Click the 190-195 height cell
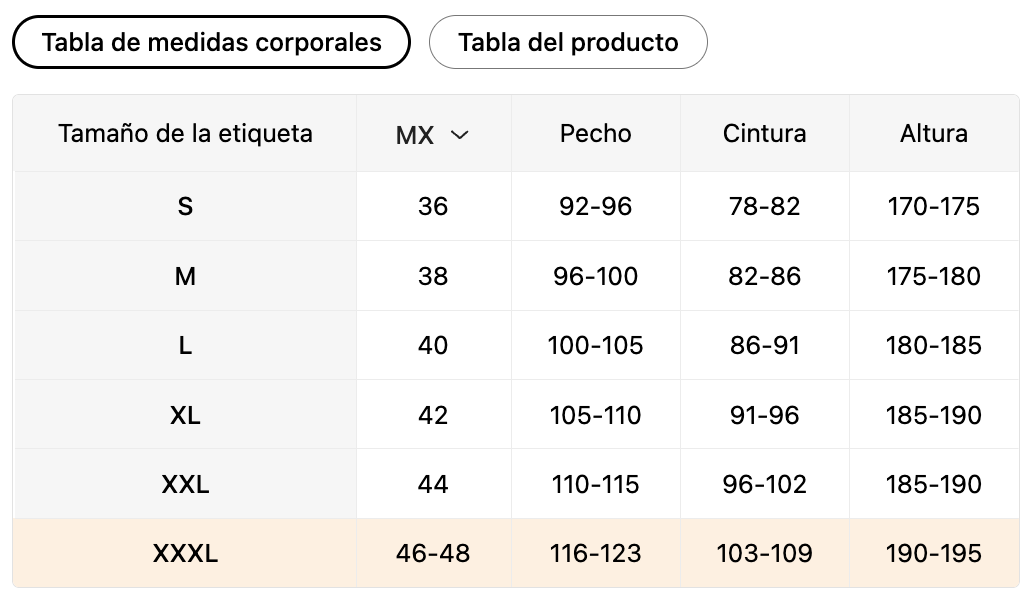This screenshot has width=1030, height=596. 934,553
